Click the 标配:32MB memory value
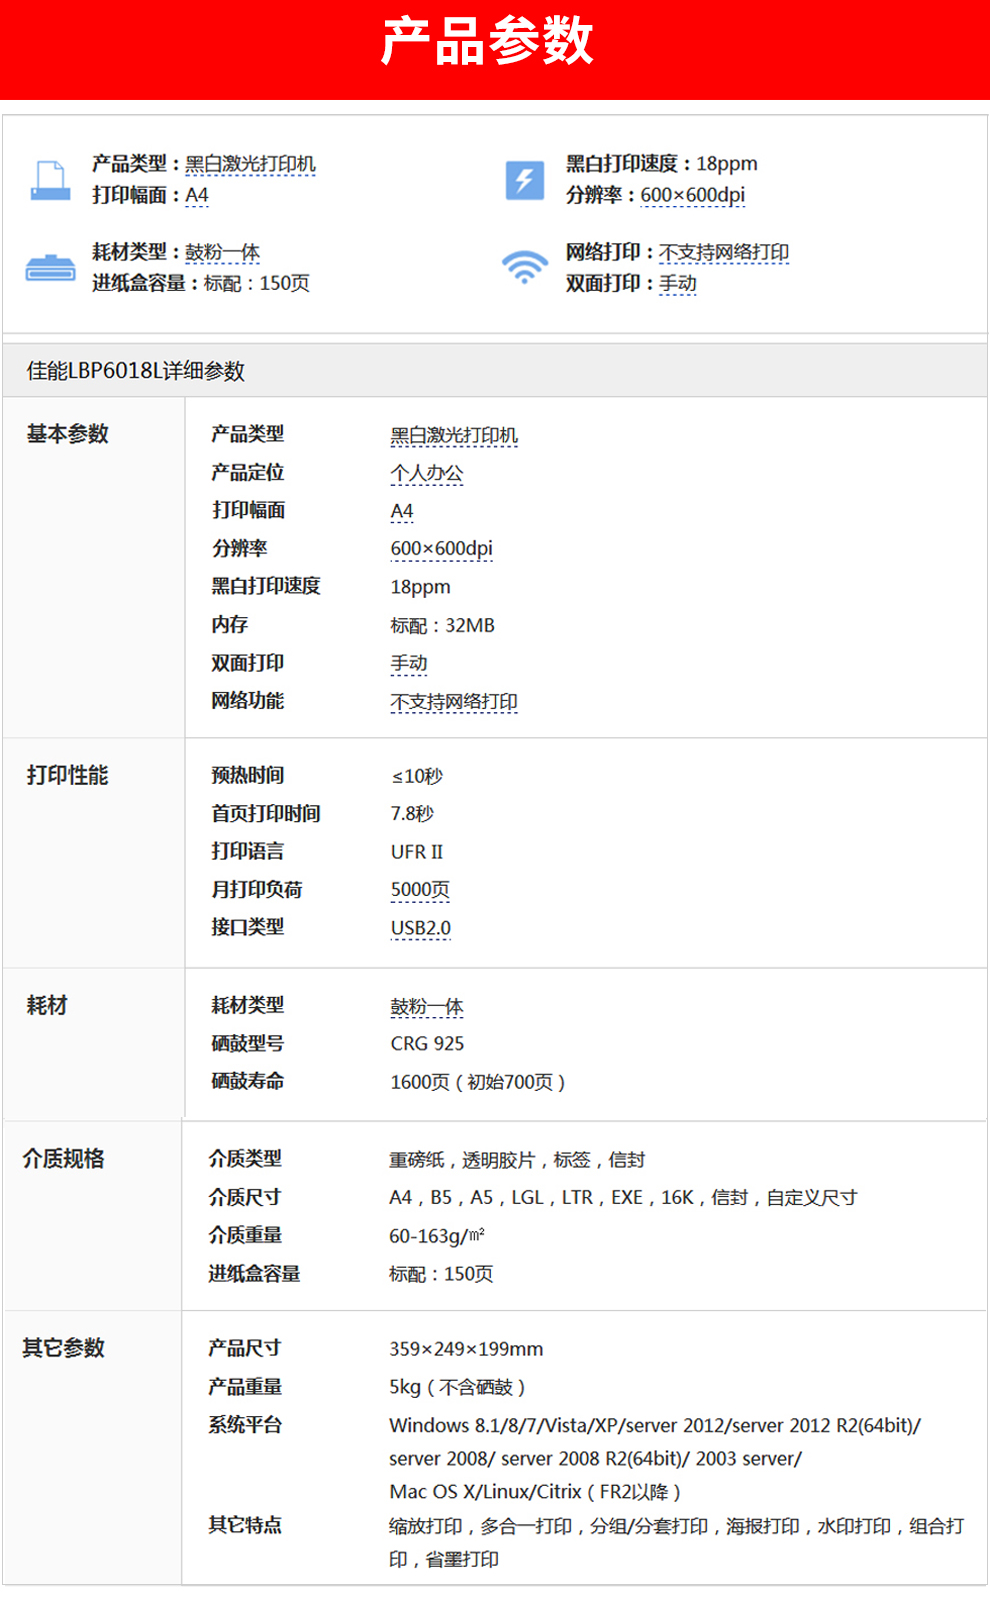 [x=443, y=625]
